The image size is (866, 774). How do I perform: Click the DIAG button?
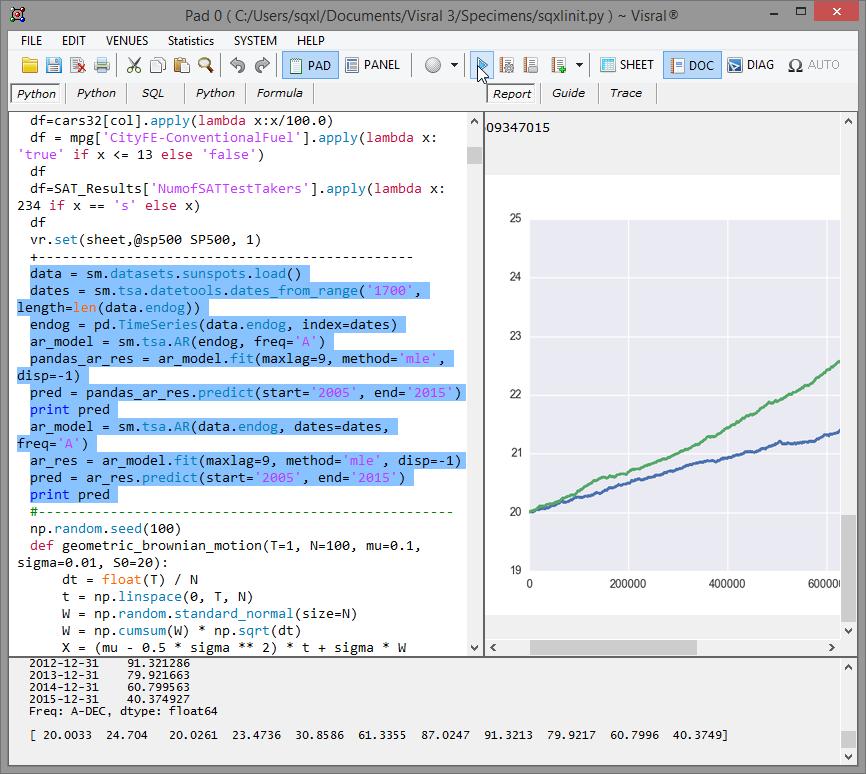[751, 65]
